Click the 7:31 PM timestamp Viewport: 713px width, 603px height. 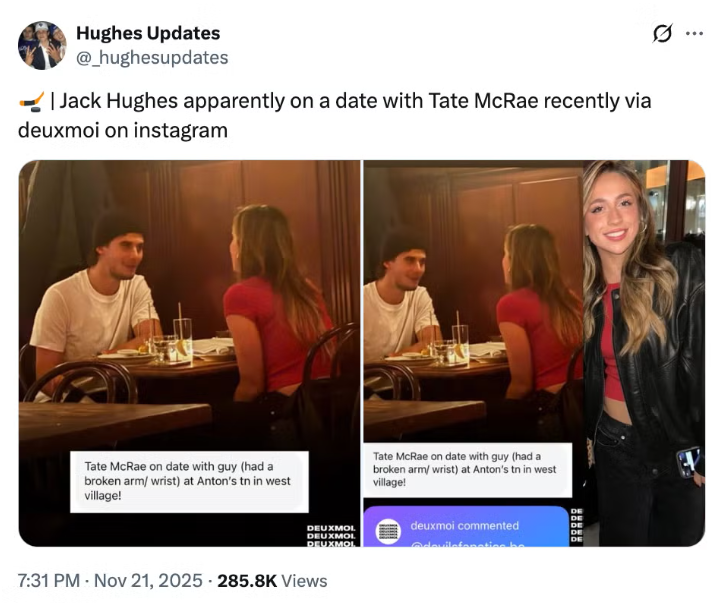51,580
